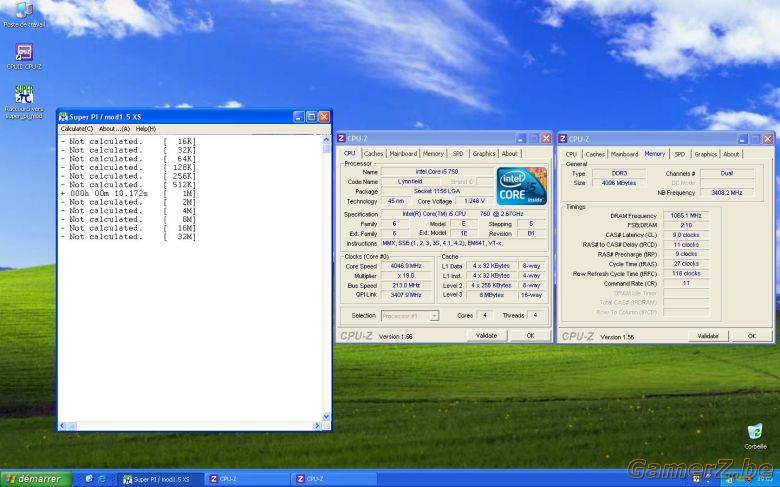Image resolution: width=780 pixels, height=487 pixels.
Task: Click Super PI vertical scrollbar down arrow
Action: (x=327, y=416)
